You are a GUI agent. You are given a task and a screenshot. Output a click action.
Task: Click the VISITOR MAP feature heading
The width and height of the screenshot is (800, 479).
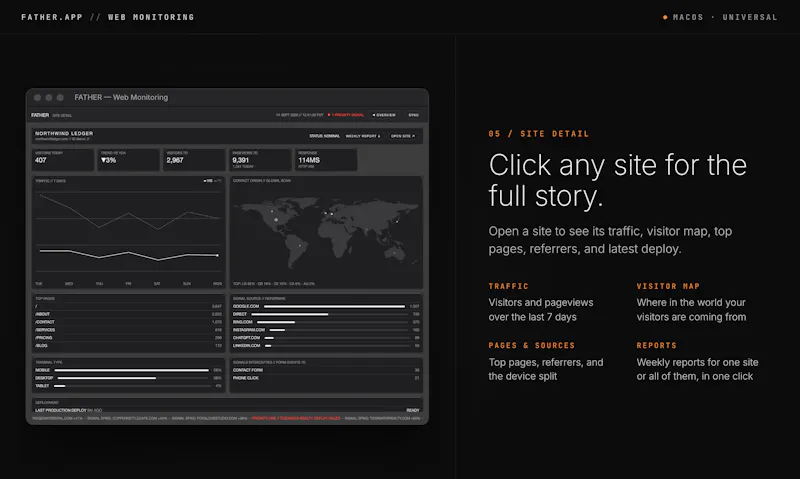pos(668,286)
